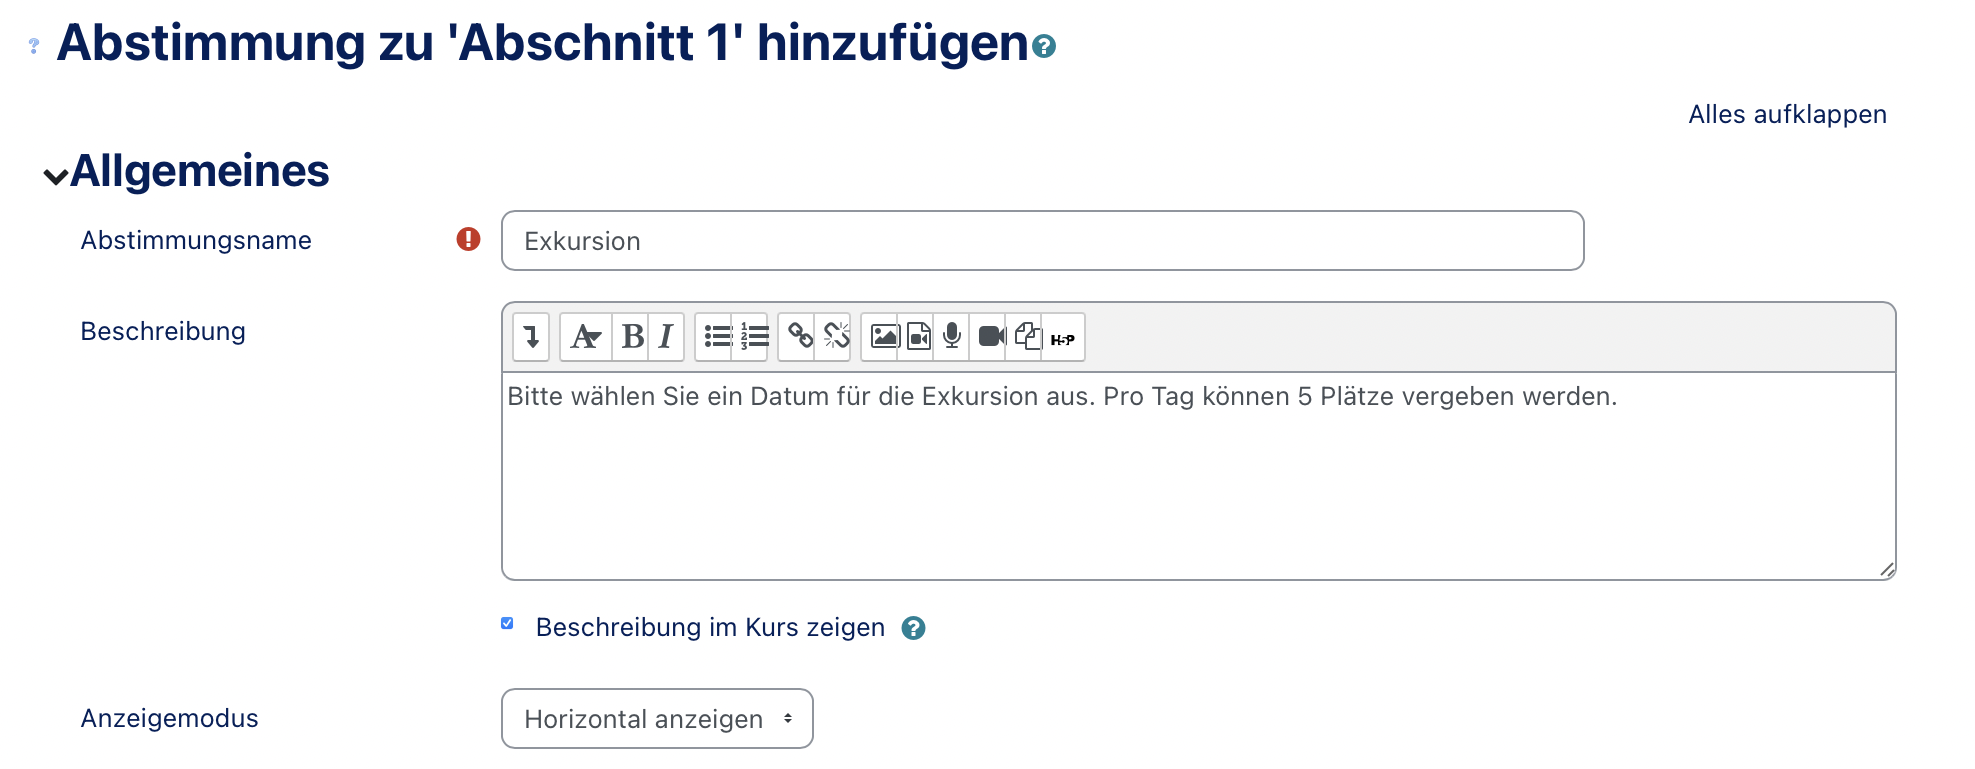Show more editor toolbar buttons
Screen dimensions: 1975x769
531,337
